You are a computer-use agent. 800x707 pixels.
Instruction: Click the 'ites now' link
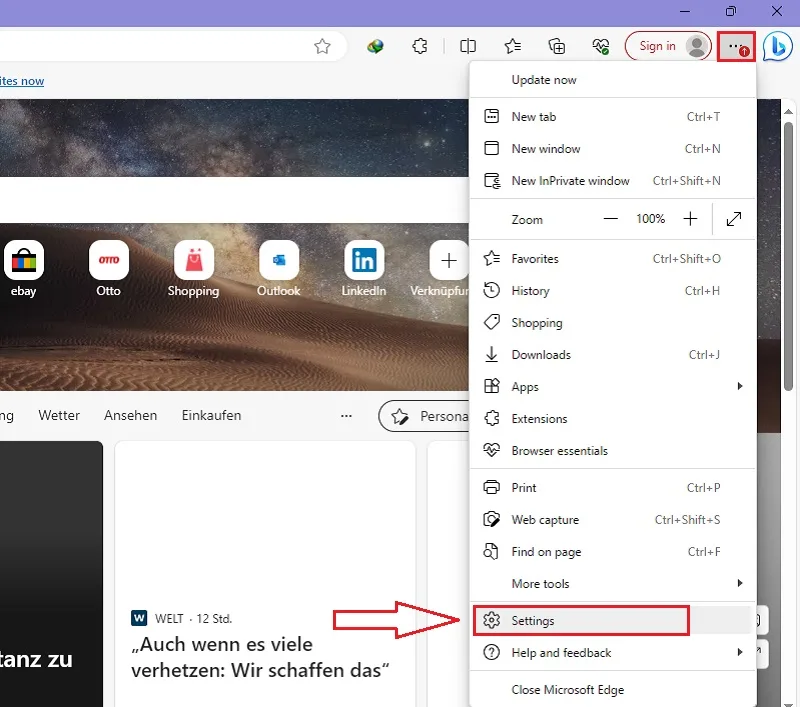pyautogui.click(x=22, y=81)
